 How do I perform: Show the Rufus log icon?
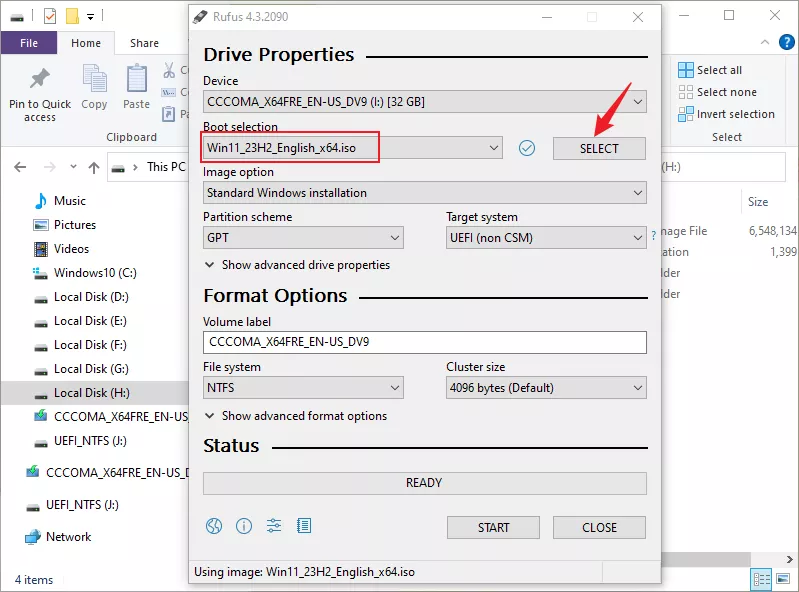click(x=304, y=525)
